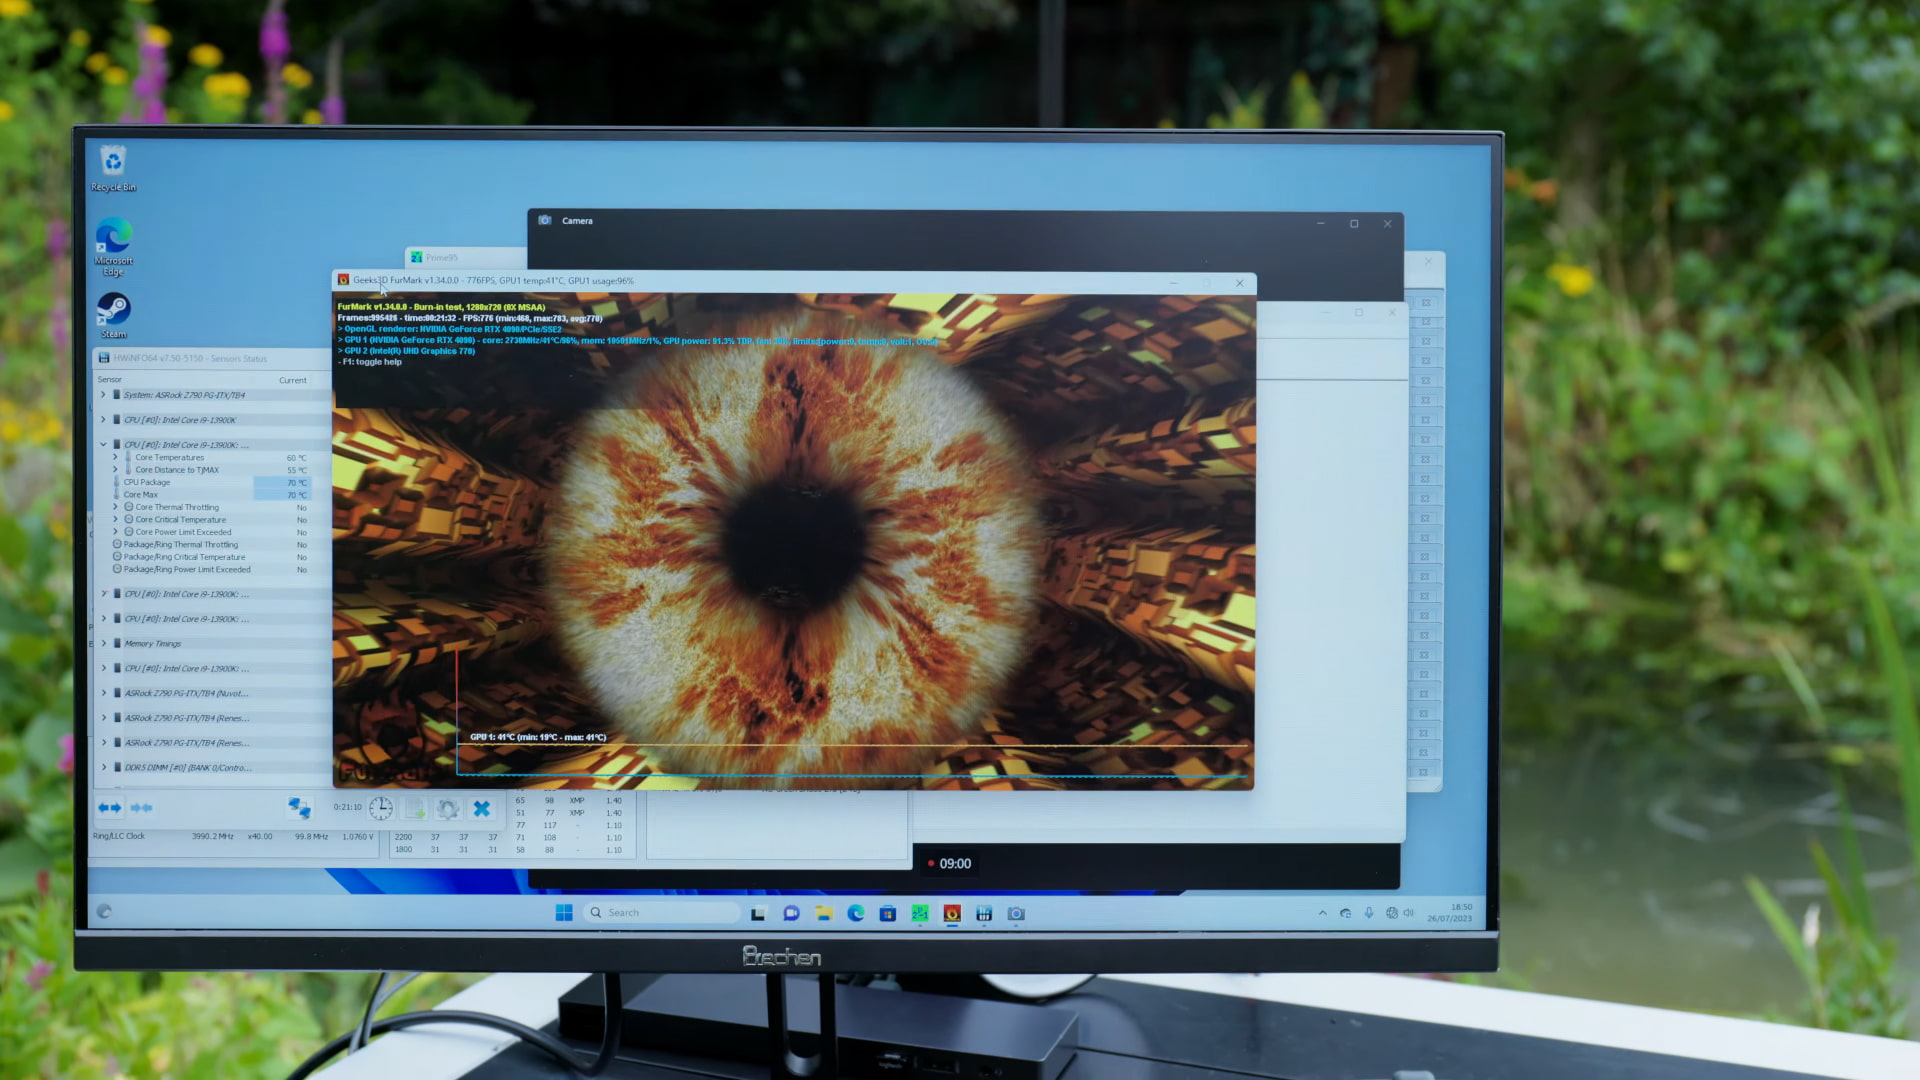Show hidden tray icons with the chevron
The width and height of the screenshot is (1920, 1080).
(x=1322, y=913)
